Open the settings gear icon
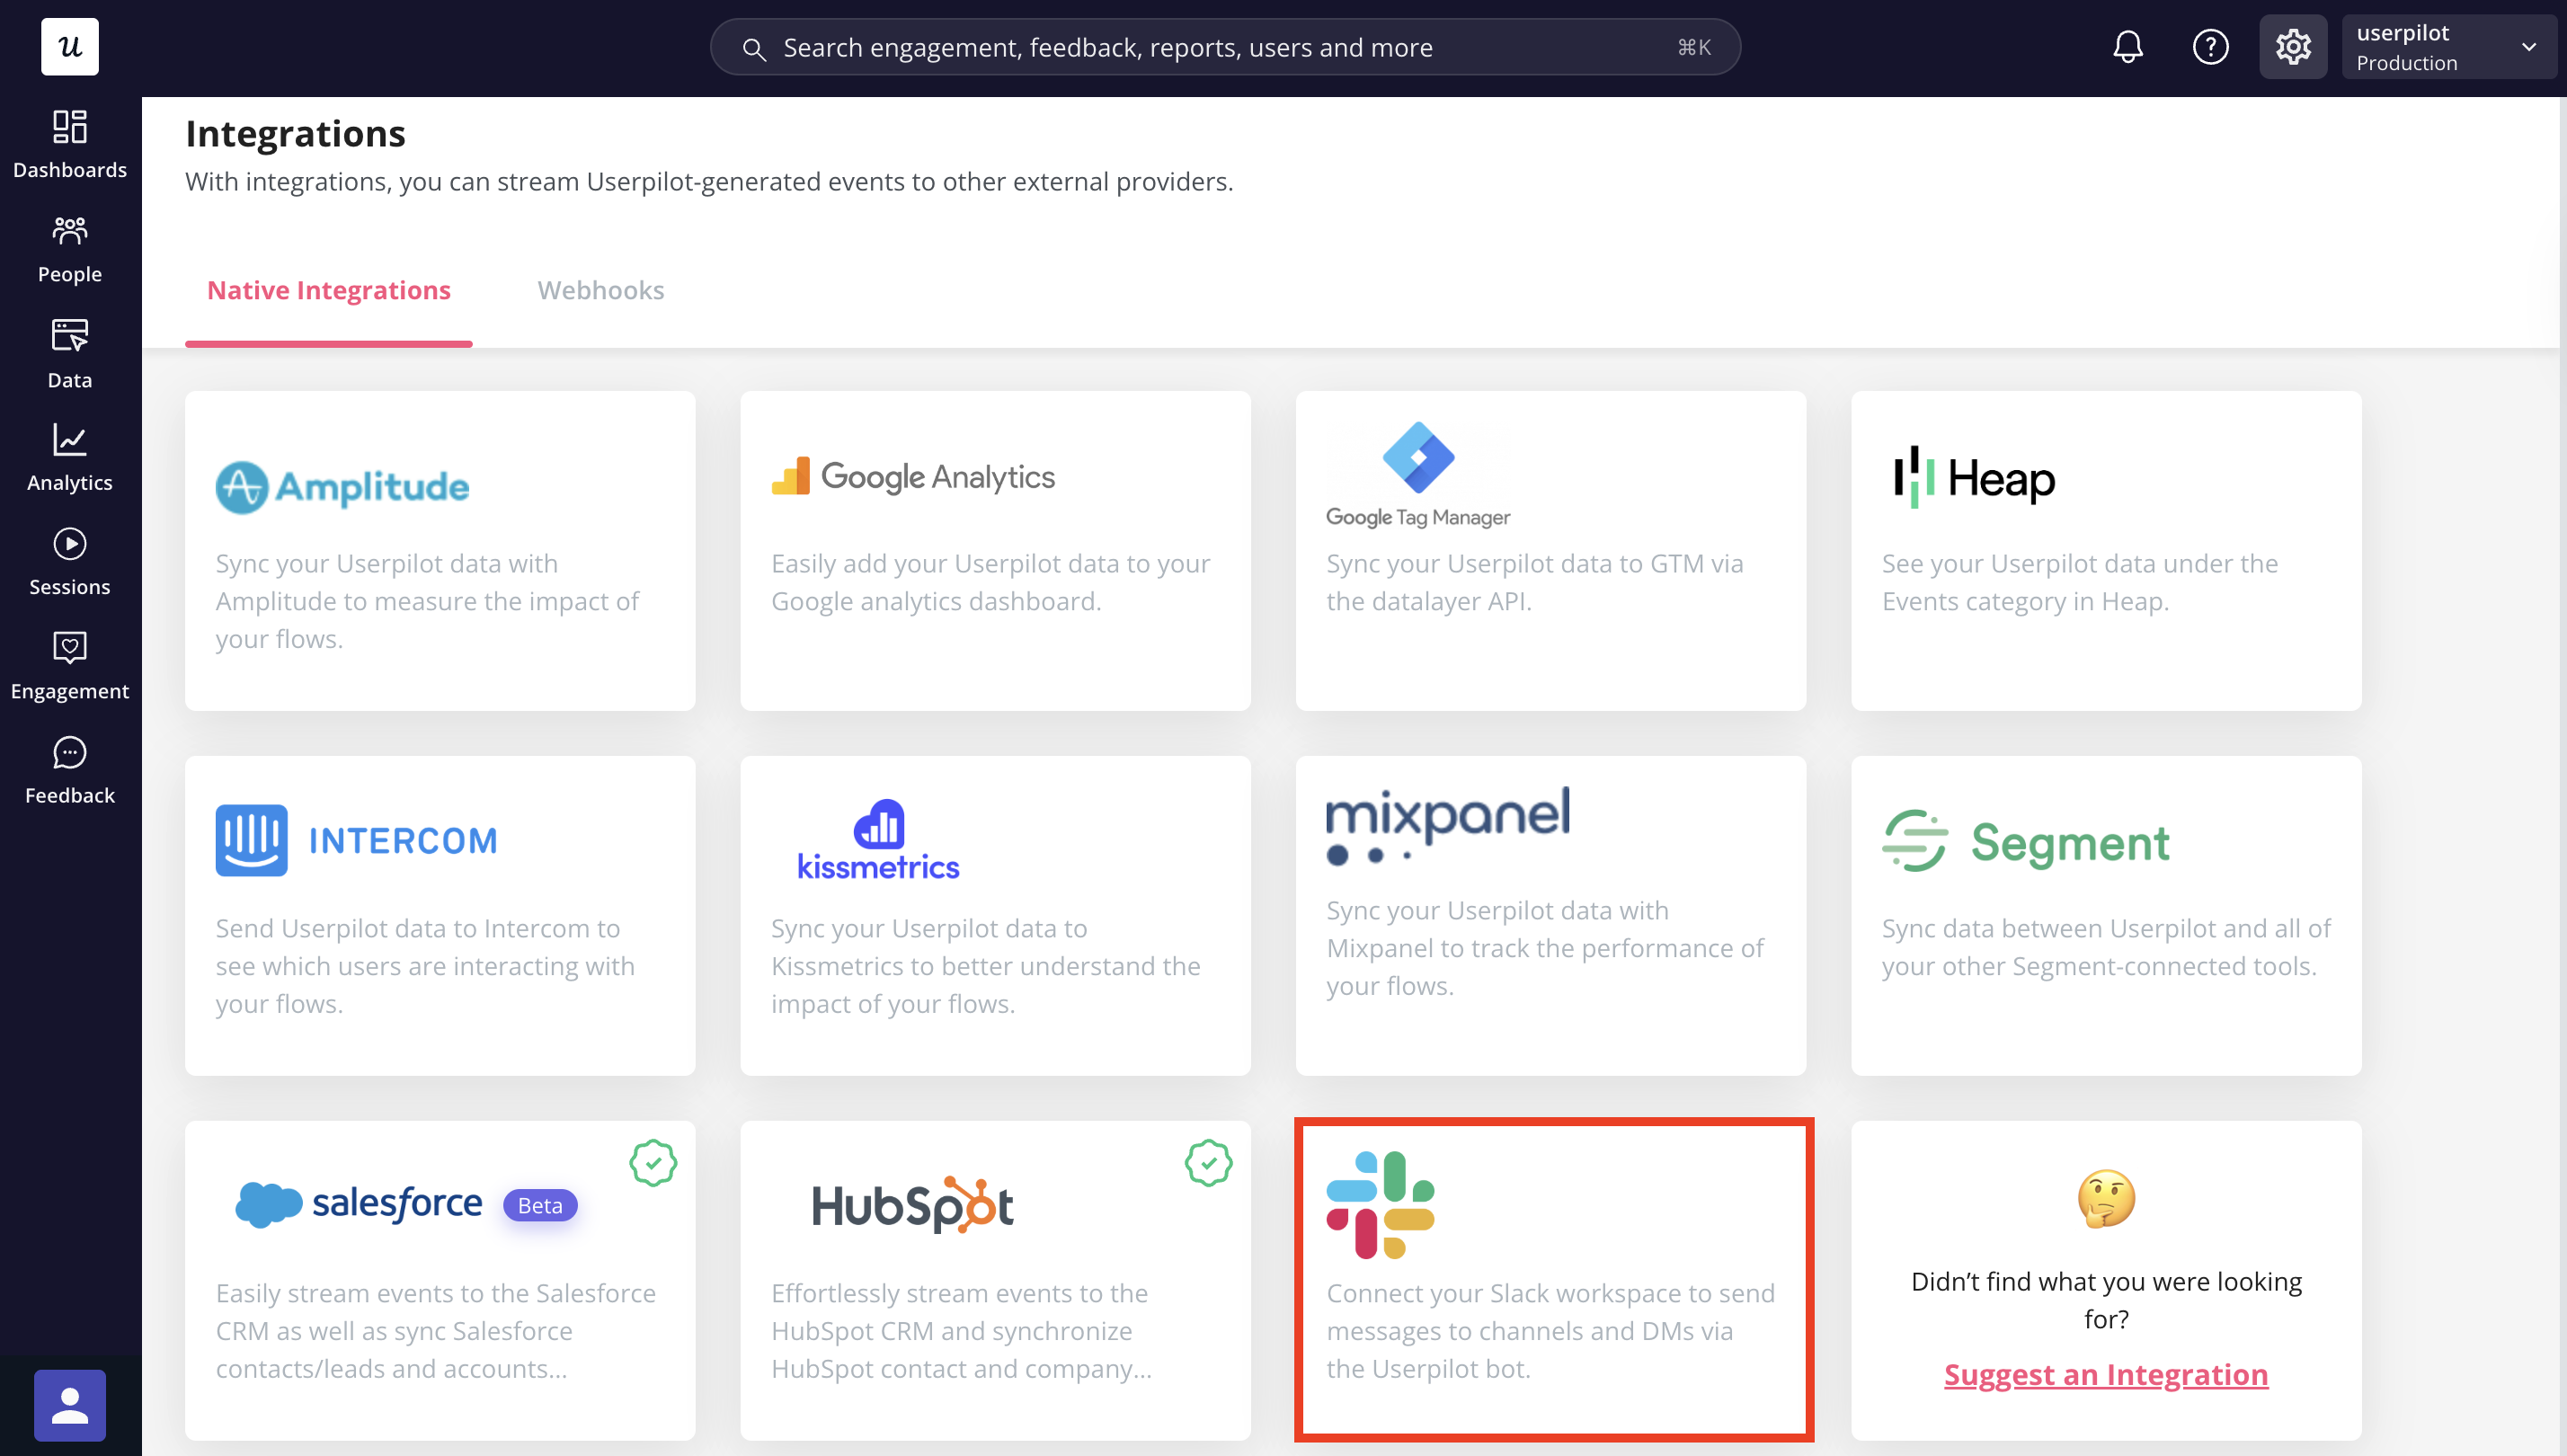The height and width of the screenshot is (1456, 2567). tap(2293, 47)
